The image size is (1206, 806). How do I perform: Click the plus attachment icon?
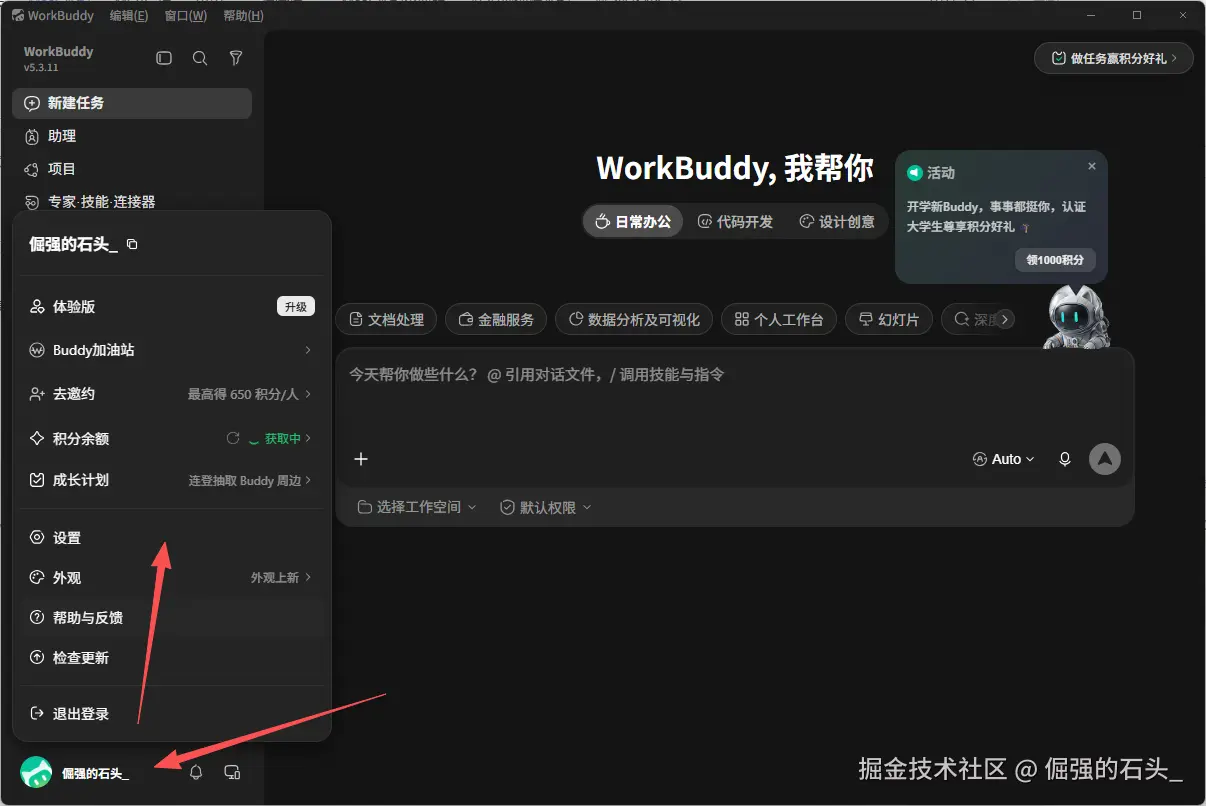(362, 459)
